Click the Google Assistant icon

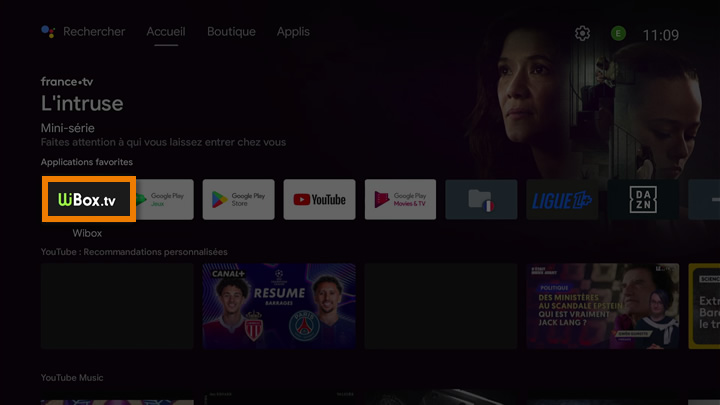(x=48, y=32)
